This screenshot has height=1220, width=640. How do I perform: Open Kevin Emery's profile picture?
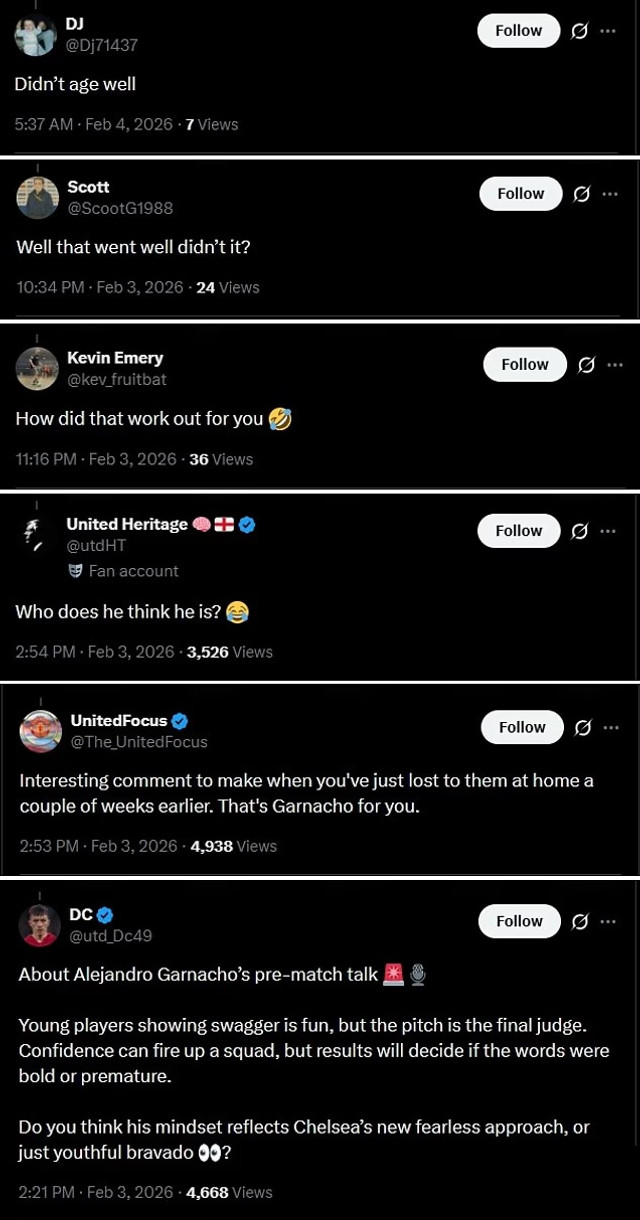tap(37, 368)
